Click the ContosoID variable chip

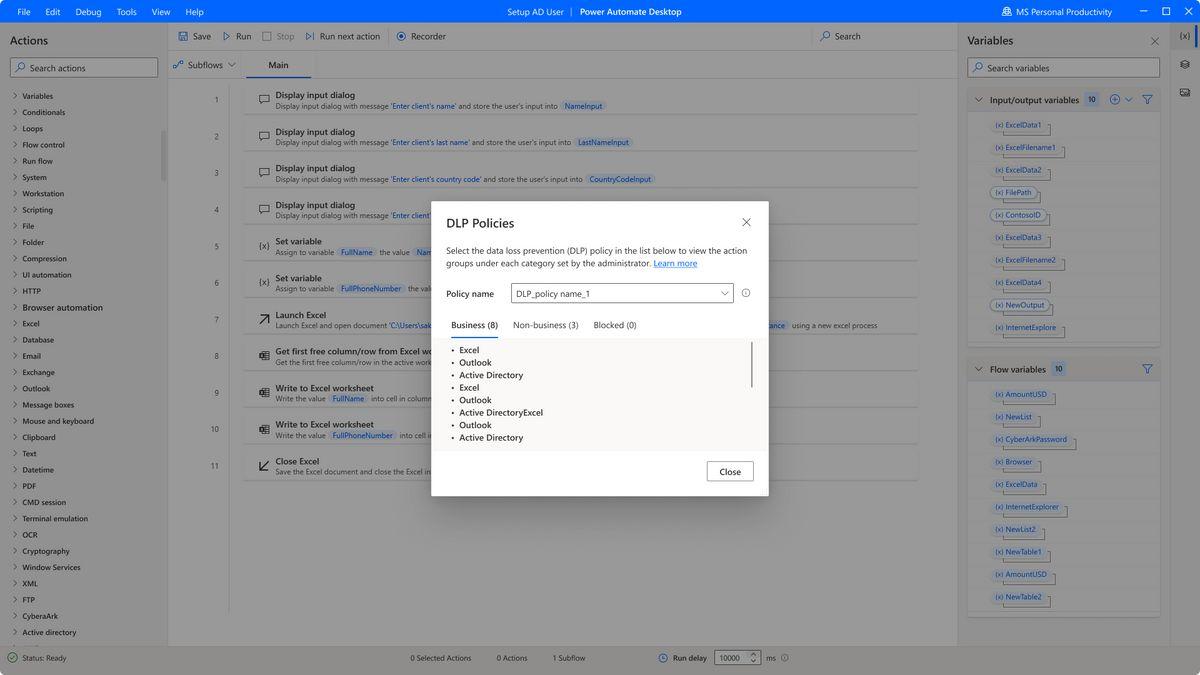click(1017, 215)
